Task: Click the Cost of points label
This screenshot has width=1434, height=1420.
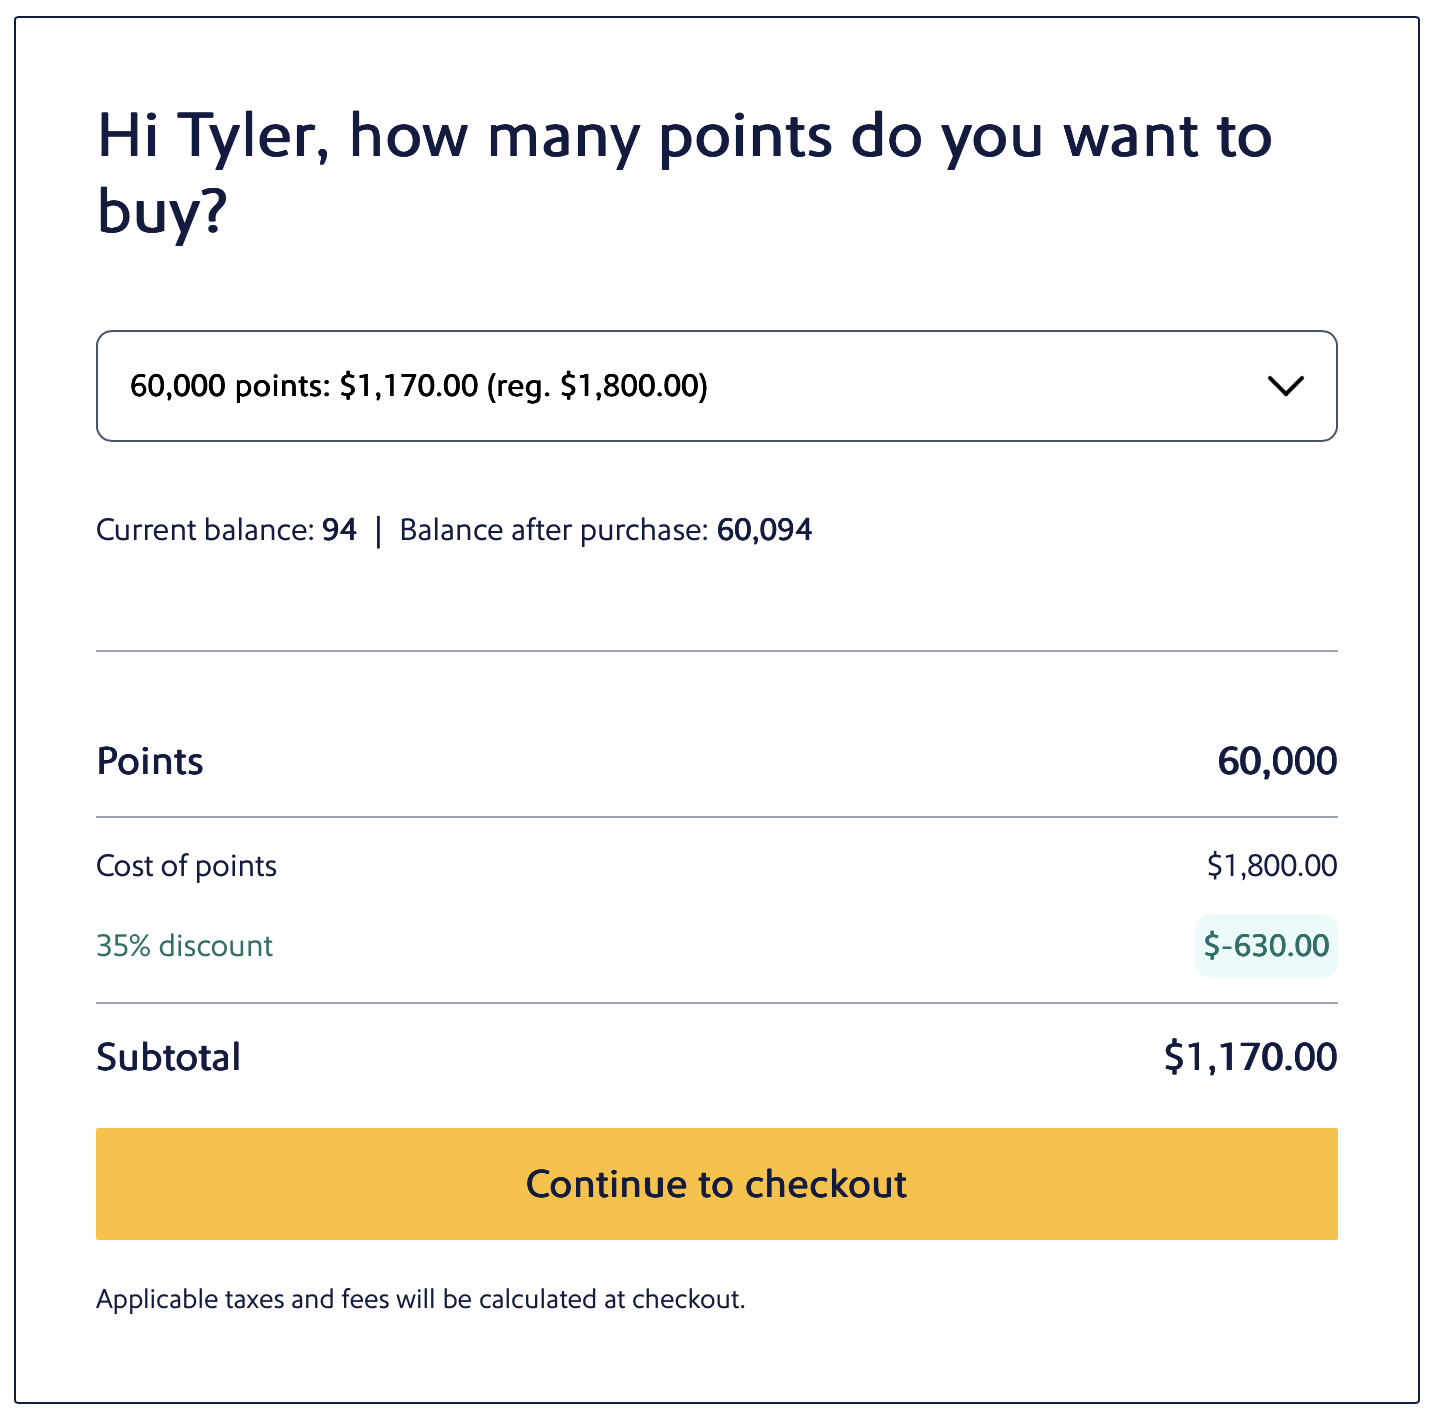Action: click(186, 865)
